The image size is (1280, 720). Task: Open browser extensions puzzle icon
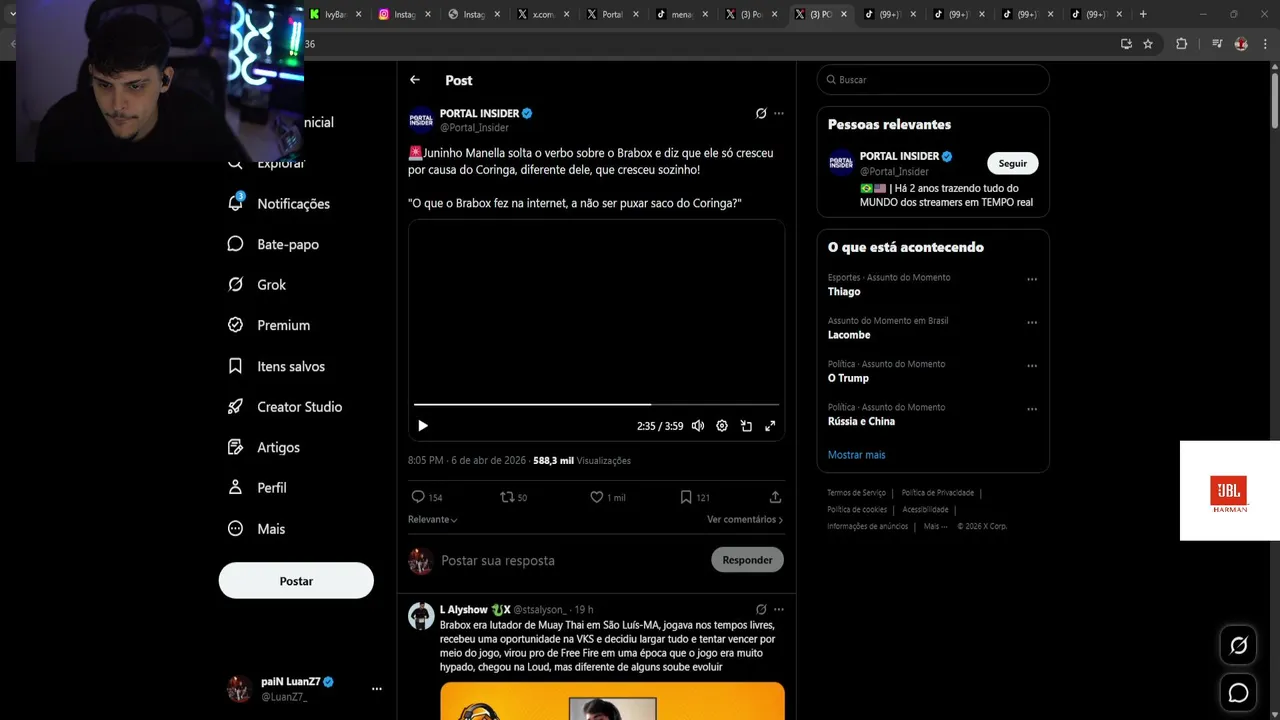pos(1182,44)
